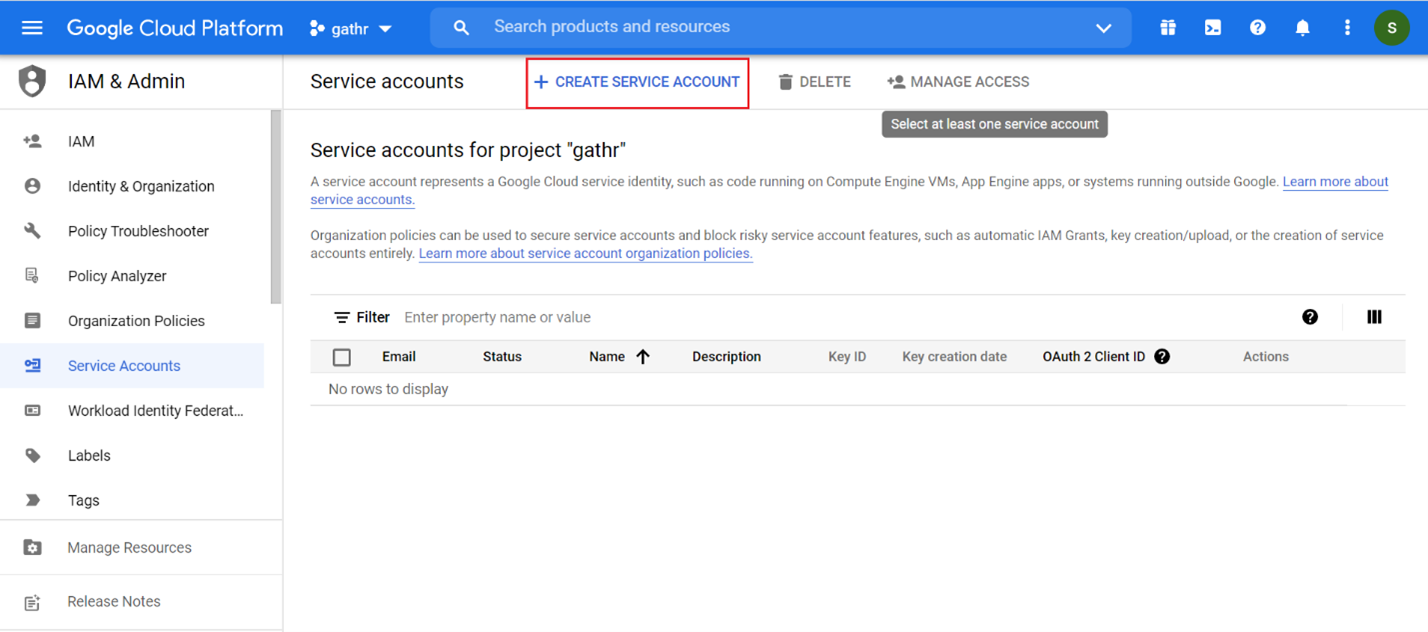Expand the search bar chevron
The image size is (1428, 632).
(1103, 27)
